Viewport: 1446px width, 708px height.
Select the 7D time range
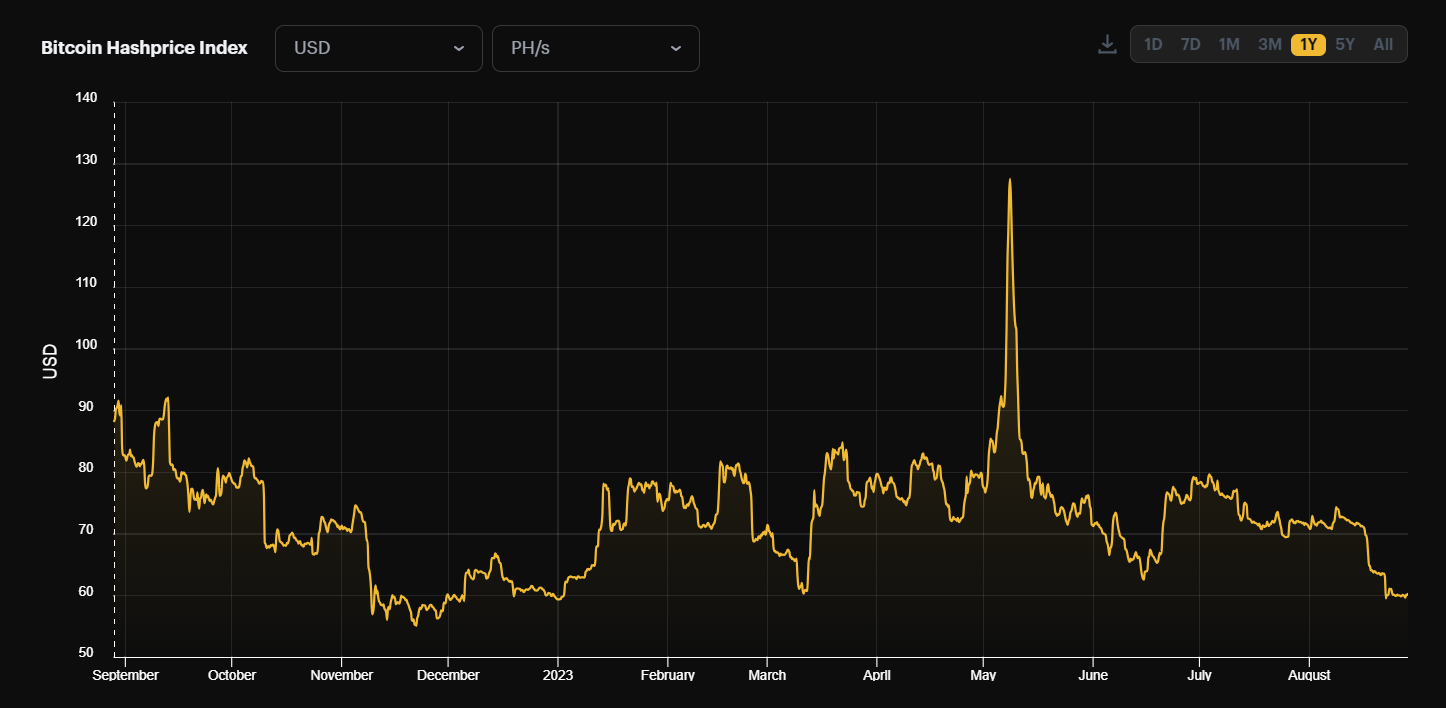(x=1190, y=44)
